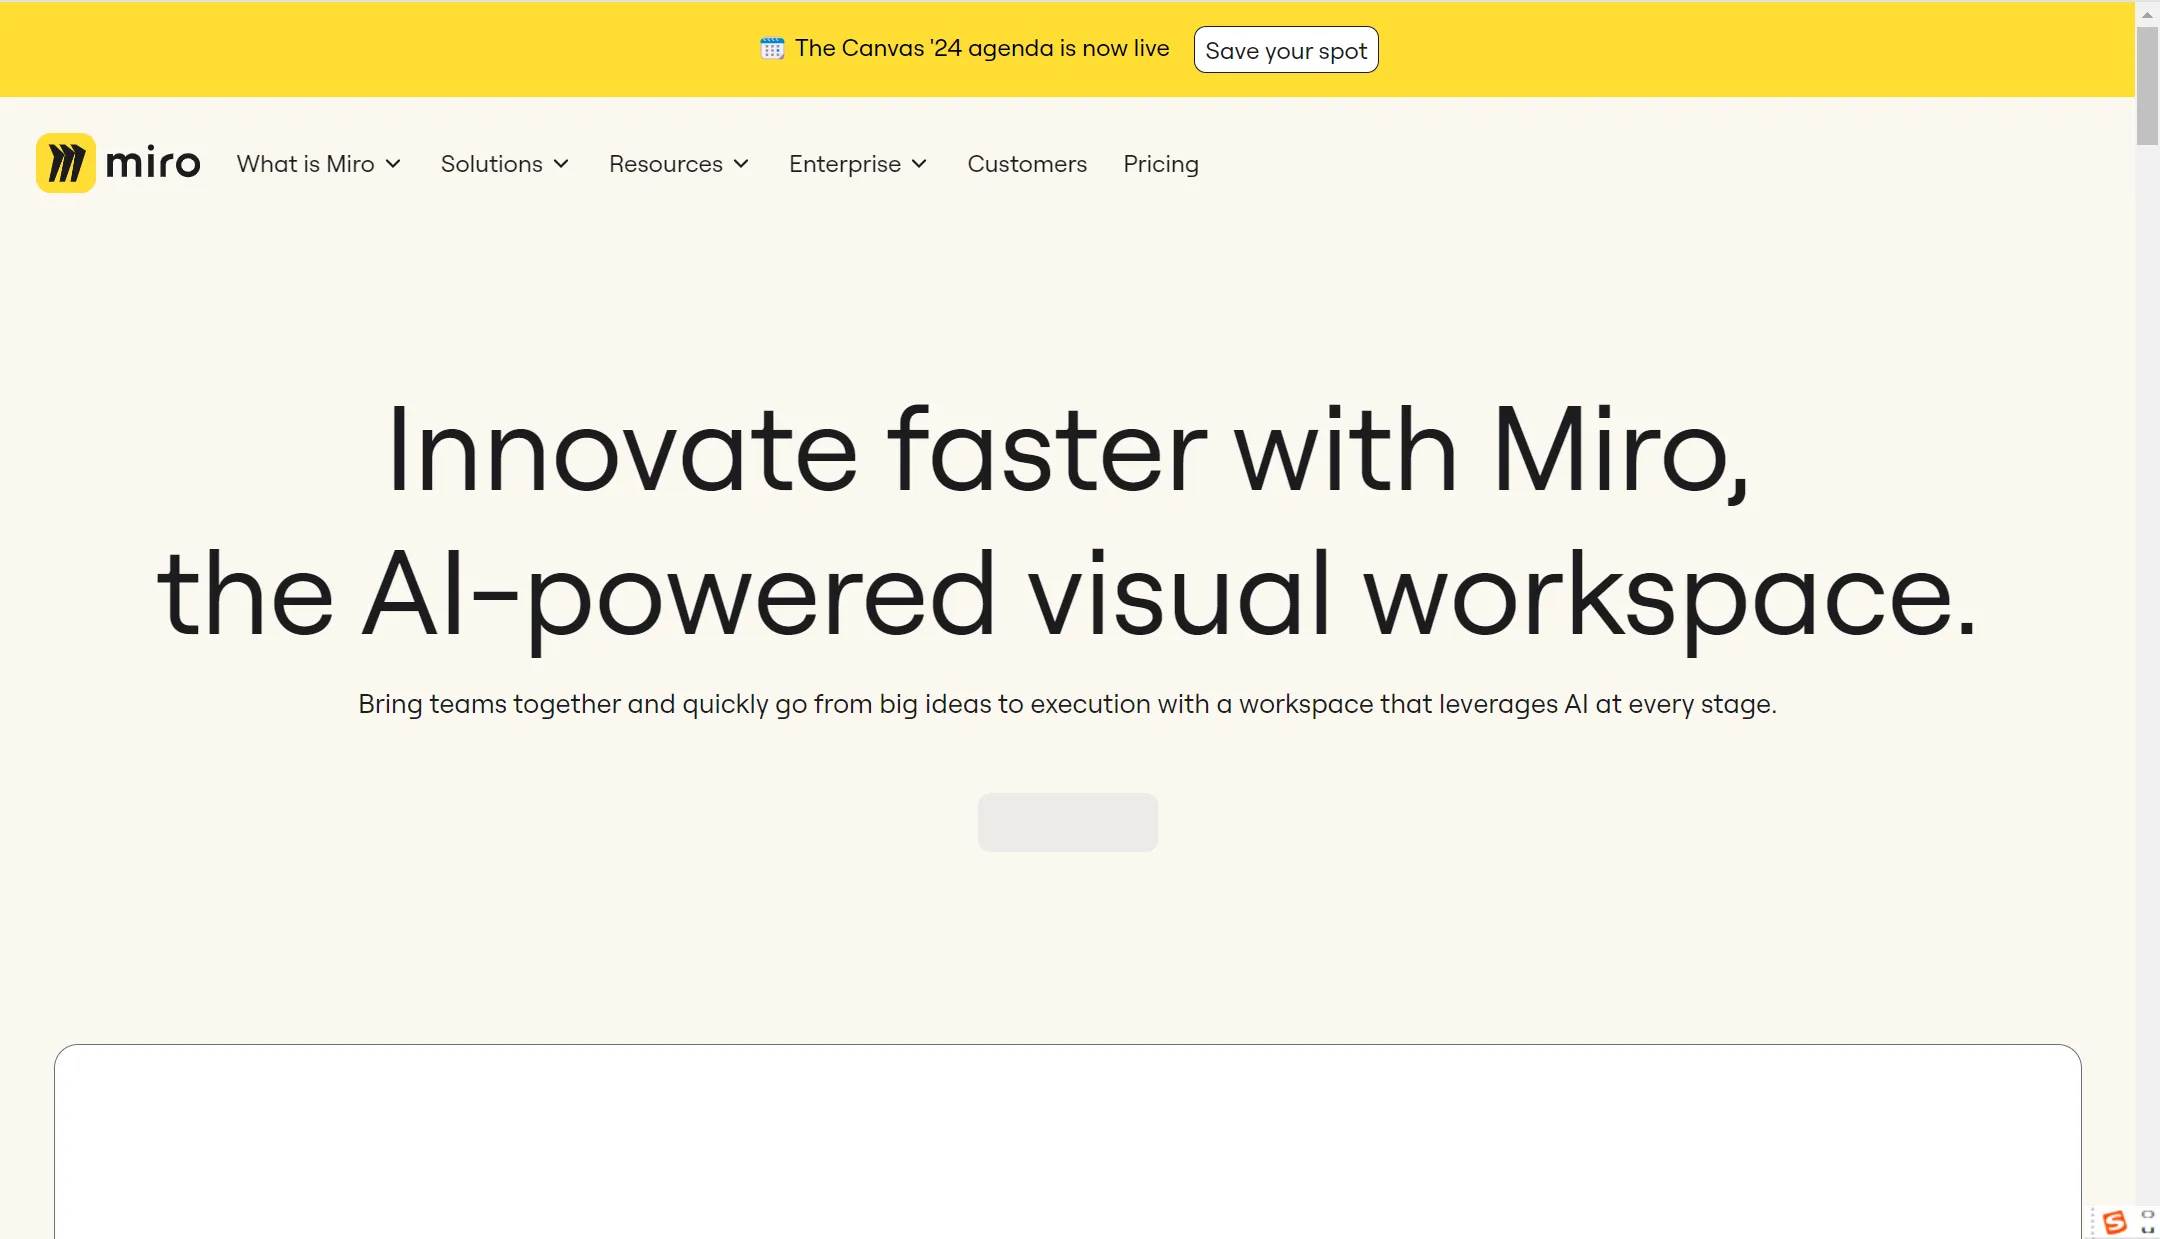Click the "Bring teams together" subheading text
2160x1239 pixels.
1067,704
